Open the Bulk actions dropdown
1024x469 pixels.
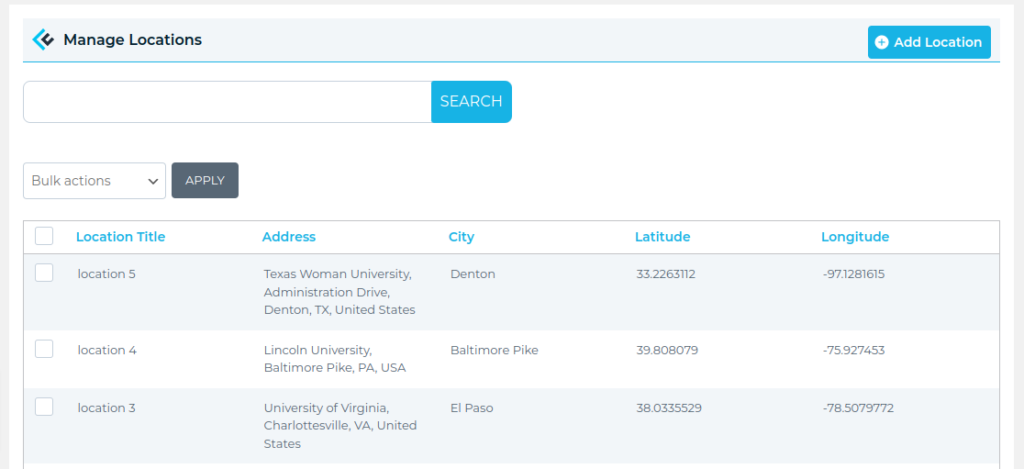click(94, 181)
